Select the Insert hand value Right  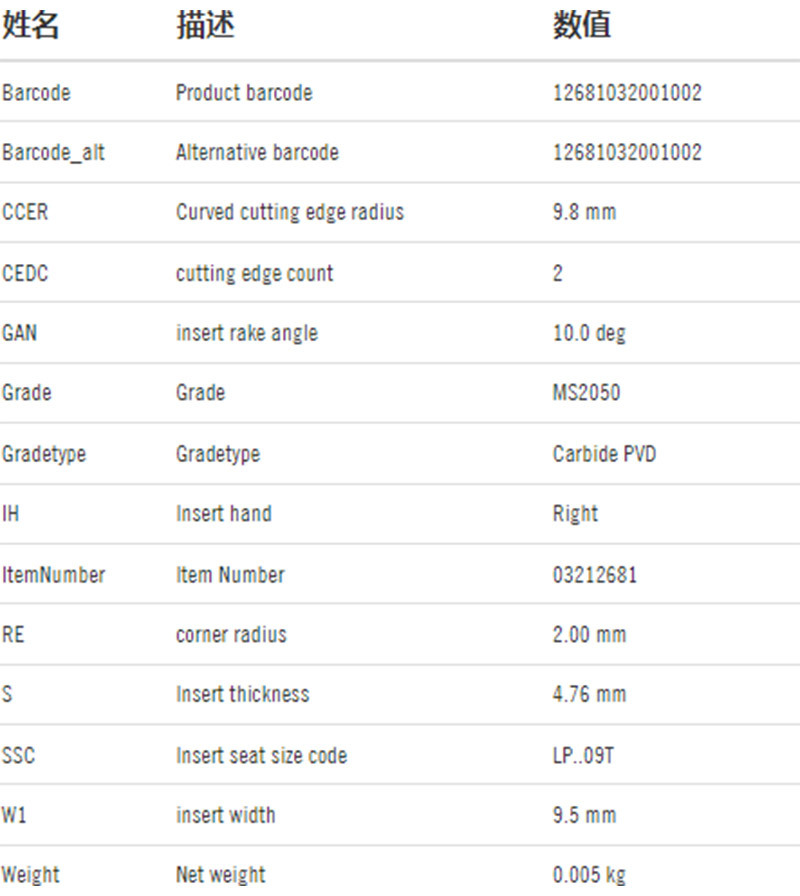click(x=575, y=514)
